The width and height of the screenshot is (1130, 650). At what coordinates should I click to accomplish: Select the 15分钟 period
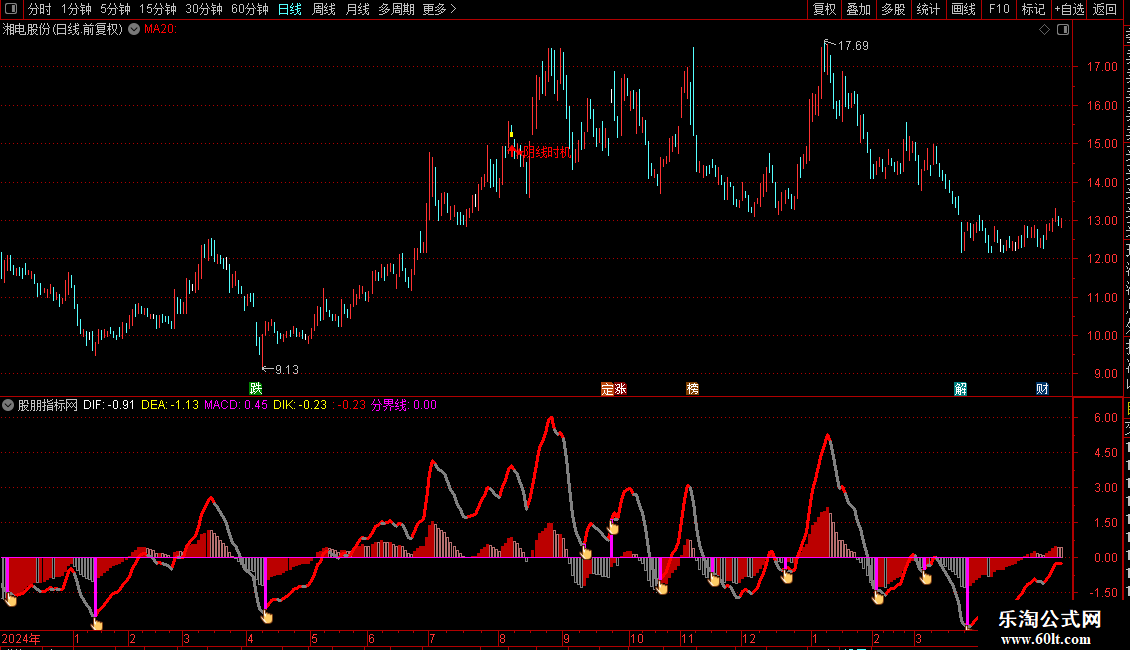click(158, 9)
